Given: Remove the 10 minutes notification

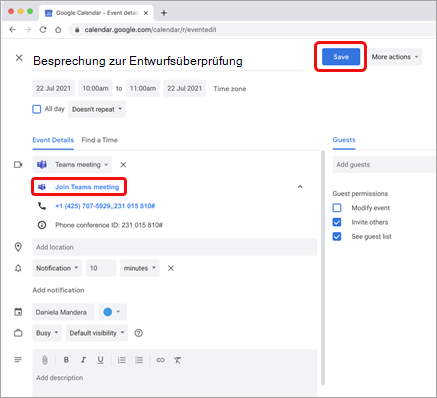Looking at the screenshot, I should coord(171,268).
